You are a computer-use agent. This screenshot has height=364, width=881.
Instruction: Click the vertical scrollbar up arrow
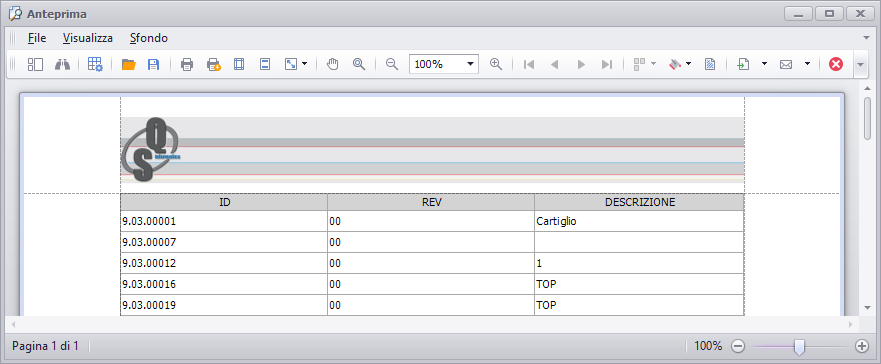point(868,88)
